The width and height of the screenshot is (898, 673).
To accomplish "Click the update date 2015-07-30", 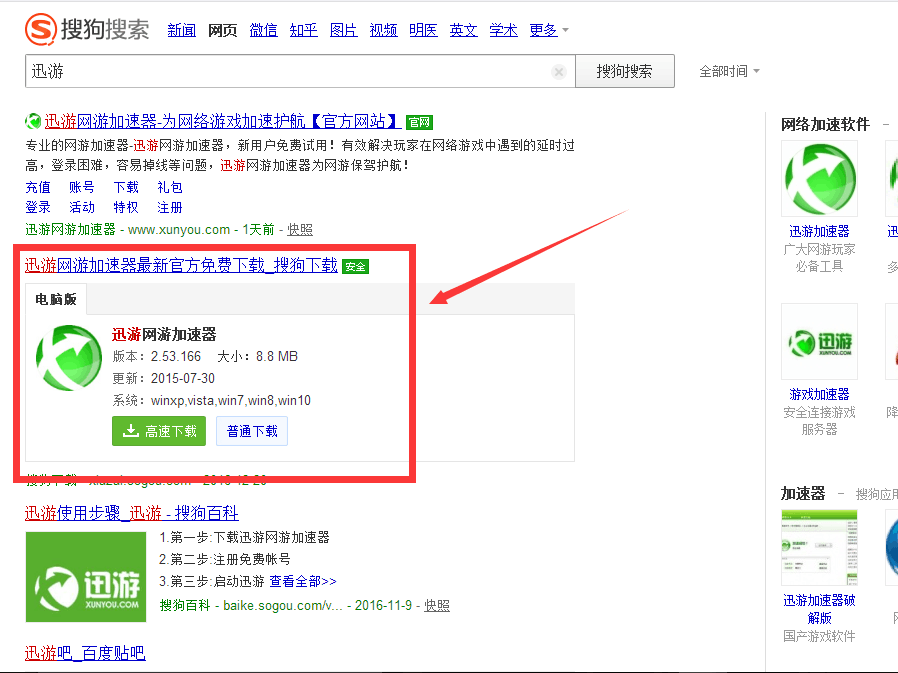I will pyautogui.click(x=183, y=379).
